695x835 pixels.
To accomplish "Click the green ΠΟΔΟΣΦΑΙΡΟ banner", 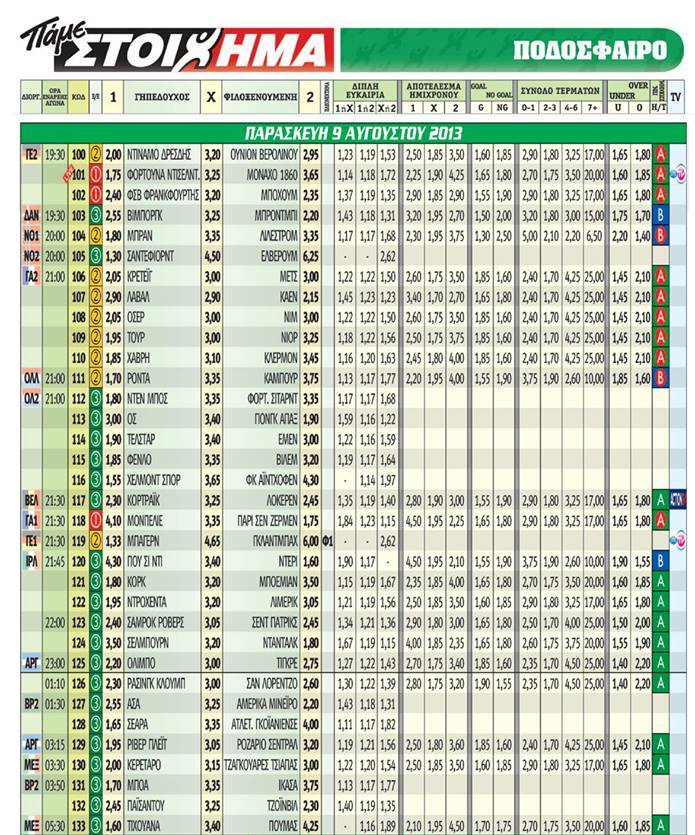I will point(512,50).
